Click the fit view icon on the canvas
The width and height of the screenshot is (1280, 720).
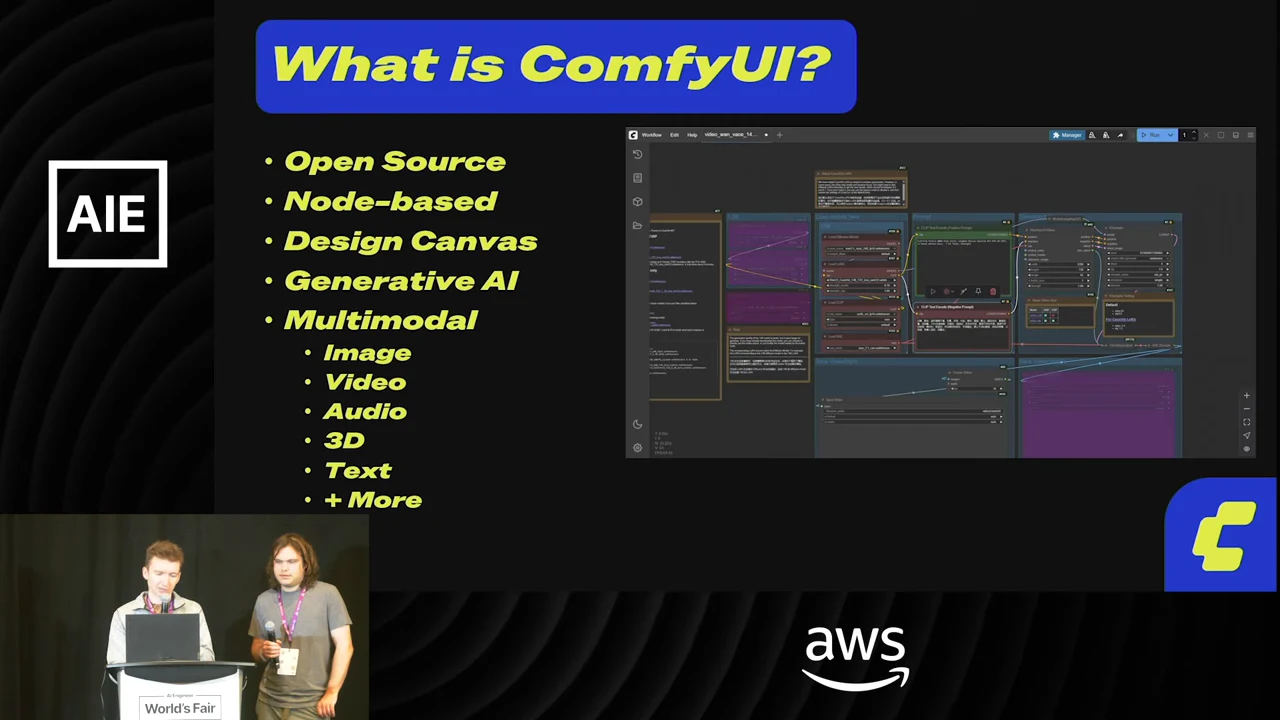pos(1247,422)
